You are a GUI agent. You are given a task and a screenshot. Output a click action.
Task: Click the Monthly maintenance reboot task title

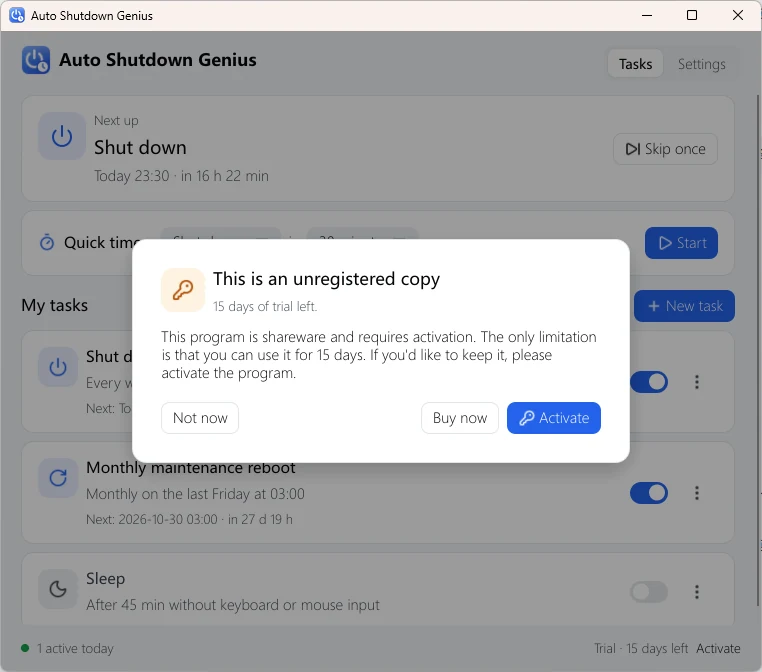(x=190, y=467)
